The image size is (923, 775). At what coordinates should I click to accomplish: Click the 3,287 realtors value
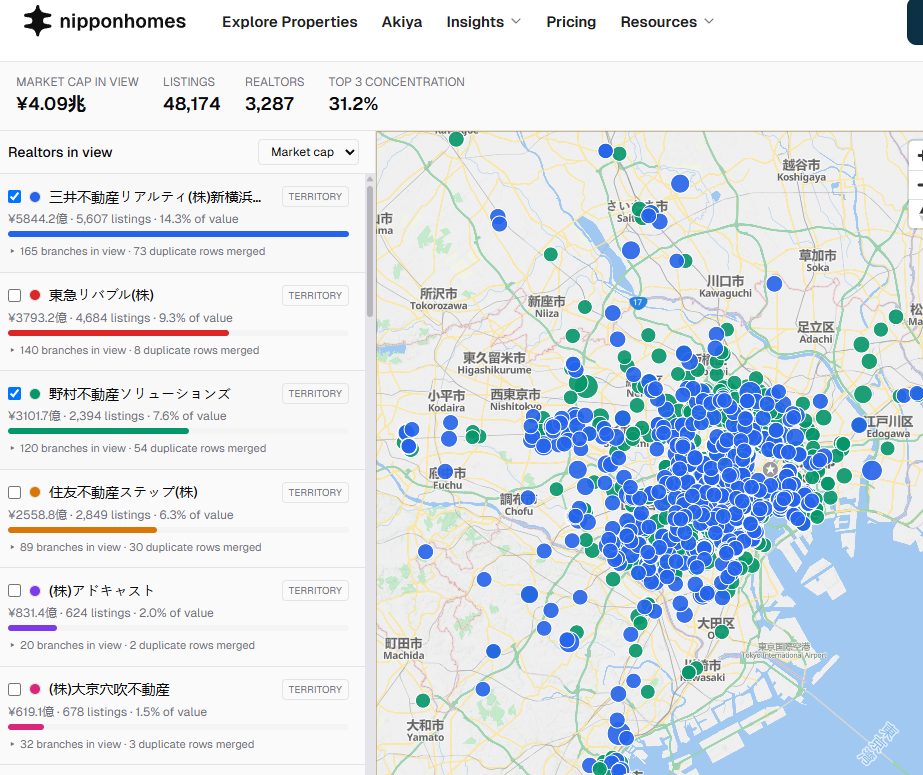coord(270,104)
